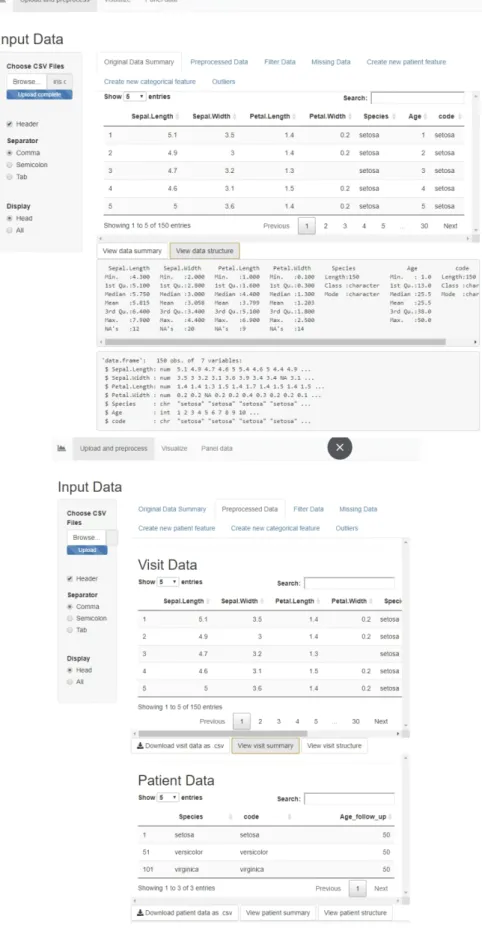Viewport: 482px width, 937px height.
Task: Download patient data as .csv
Action: coord(185,913)
